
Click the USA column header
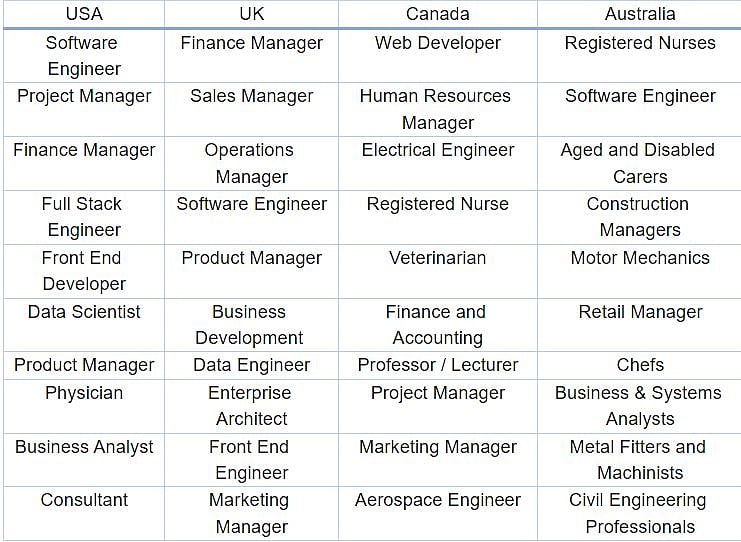tap(83, 14)
